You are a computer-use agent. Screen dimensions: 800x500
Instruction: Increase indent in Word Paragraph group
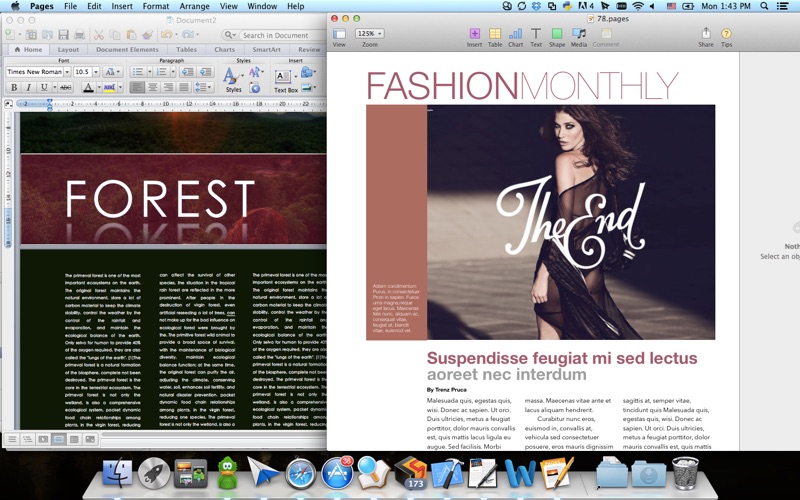tap(206, 72)
